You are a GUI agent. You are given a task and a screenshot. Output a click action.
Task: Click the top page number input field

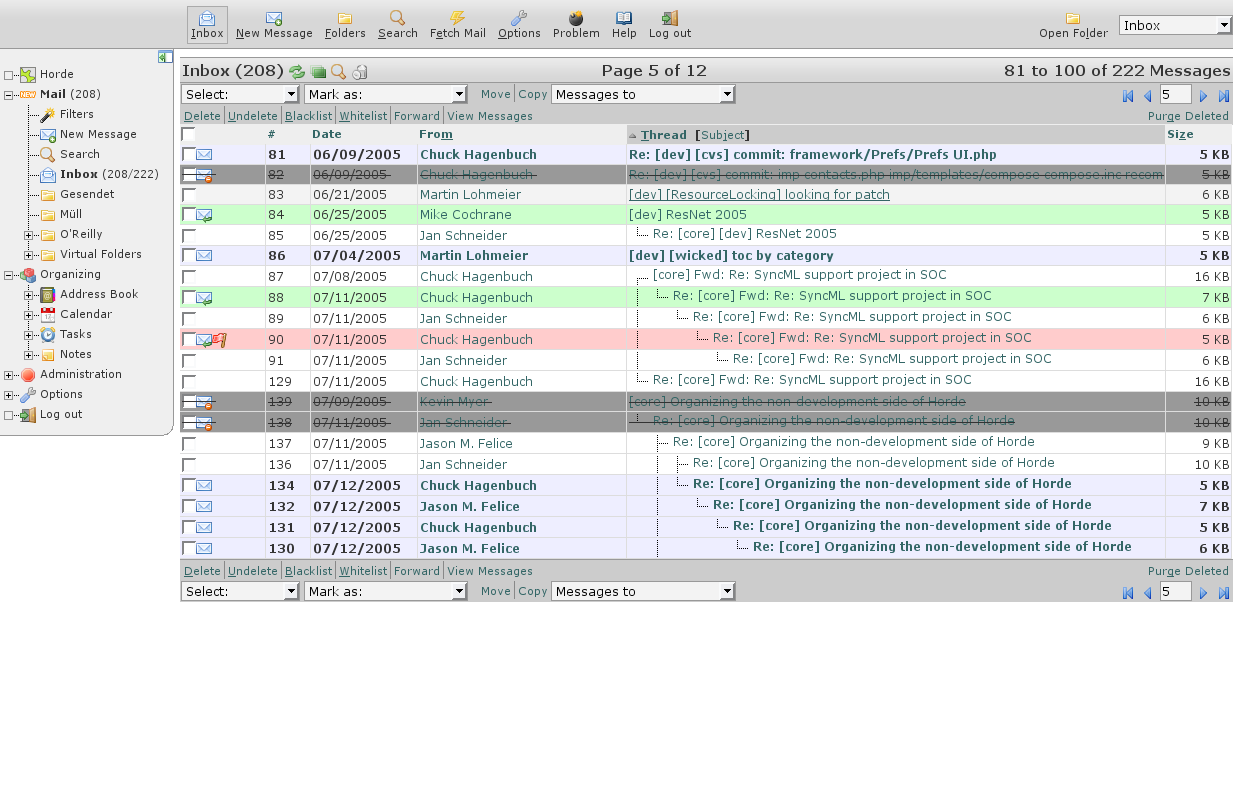(x=1176, y=95)
